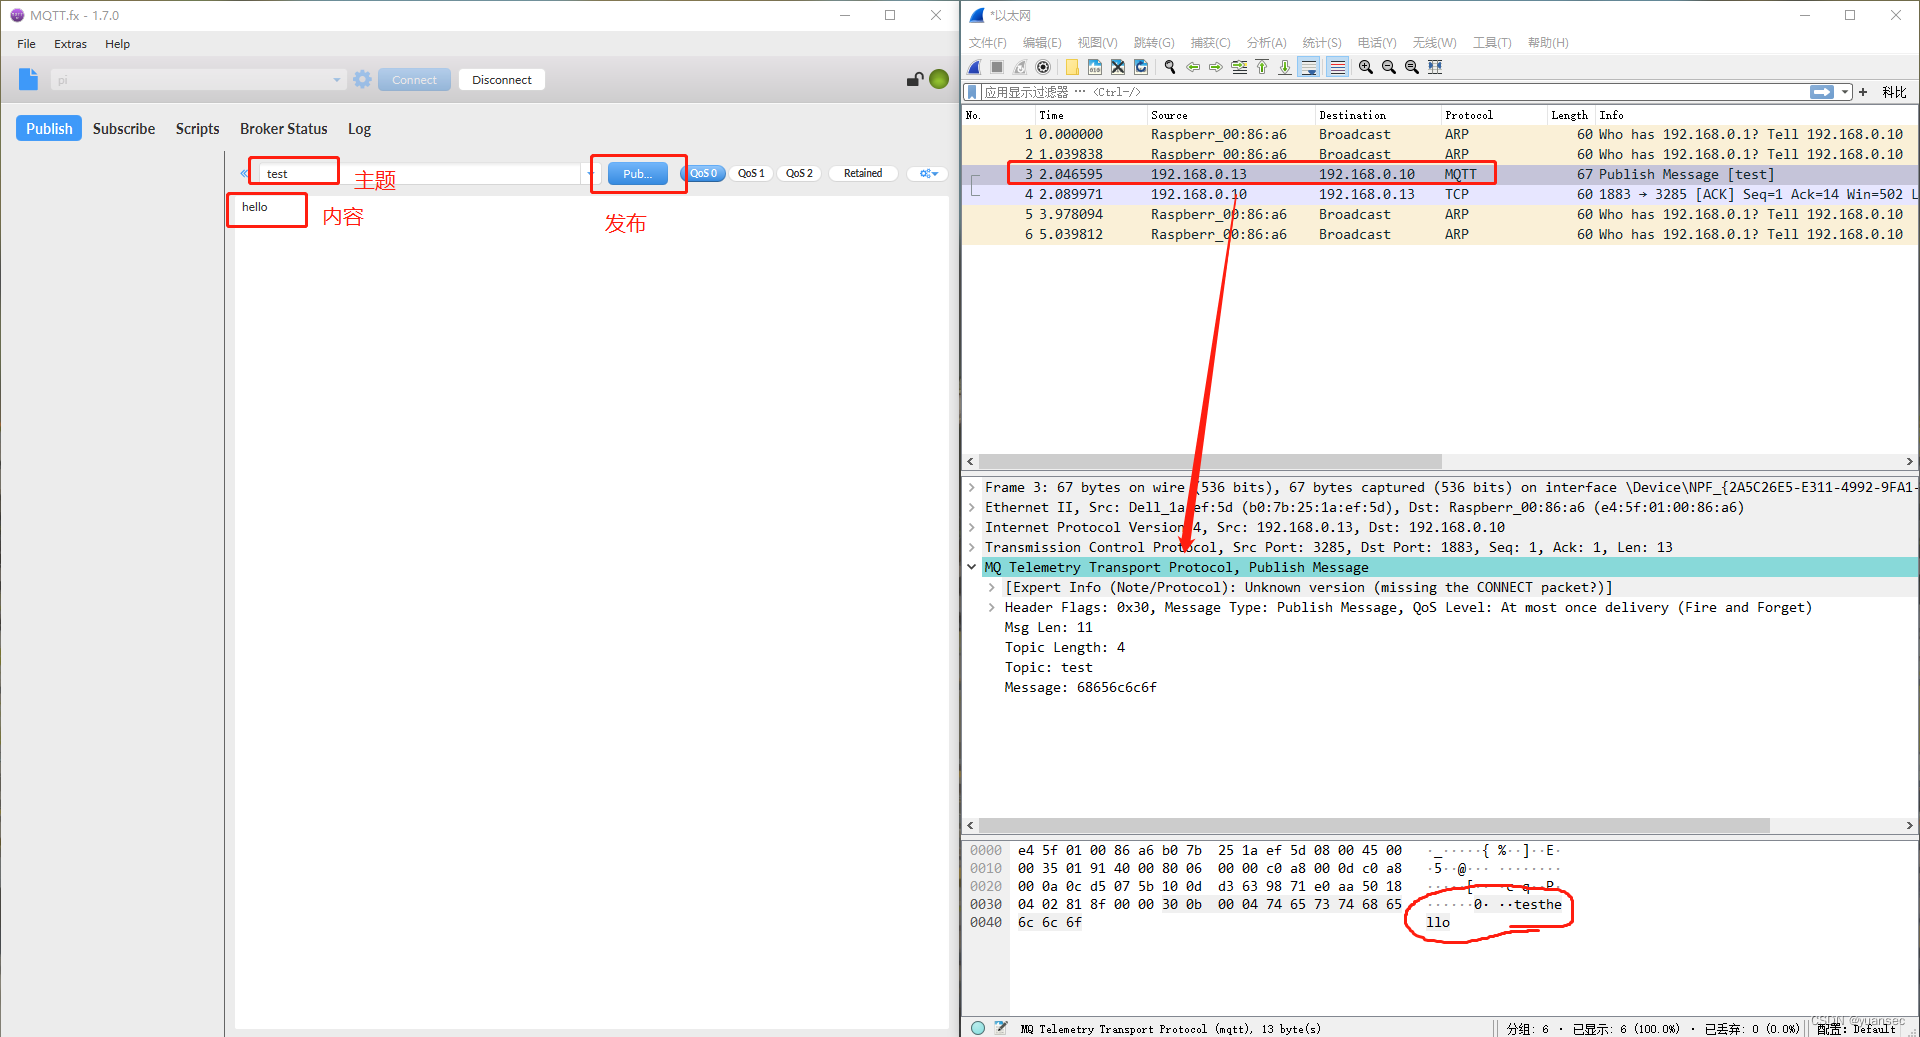Viewport: 1920px width, 1037px height.
Task: Select QoS 1 for publishing
Action: click(x=751, y=173)
